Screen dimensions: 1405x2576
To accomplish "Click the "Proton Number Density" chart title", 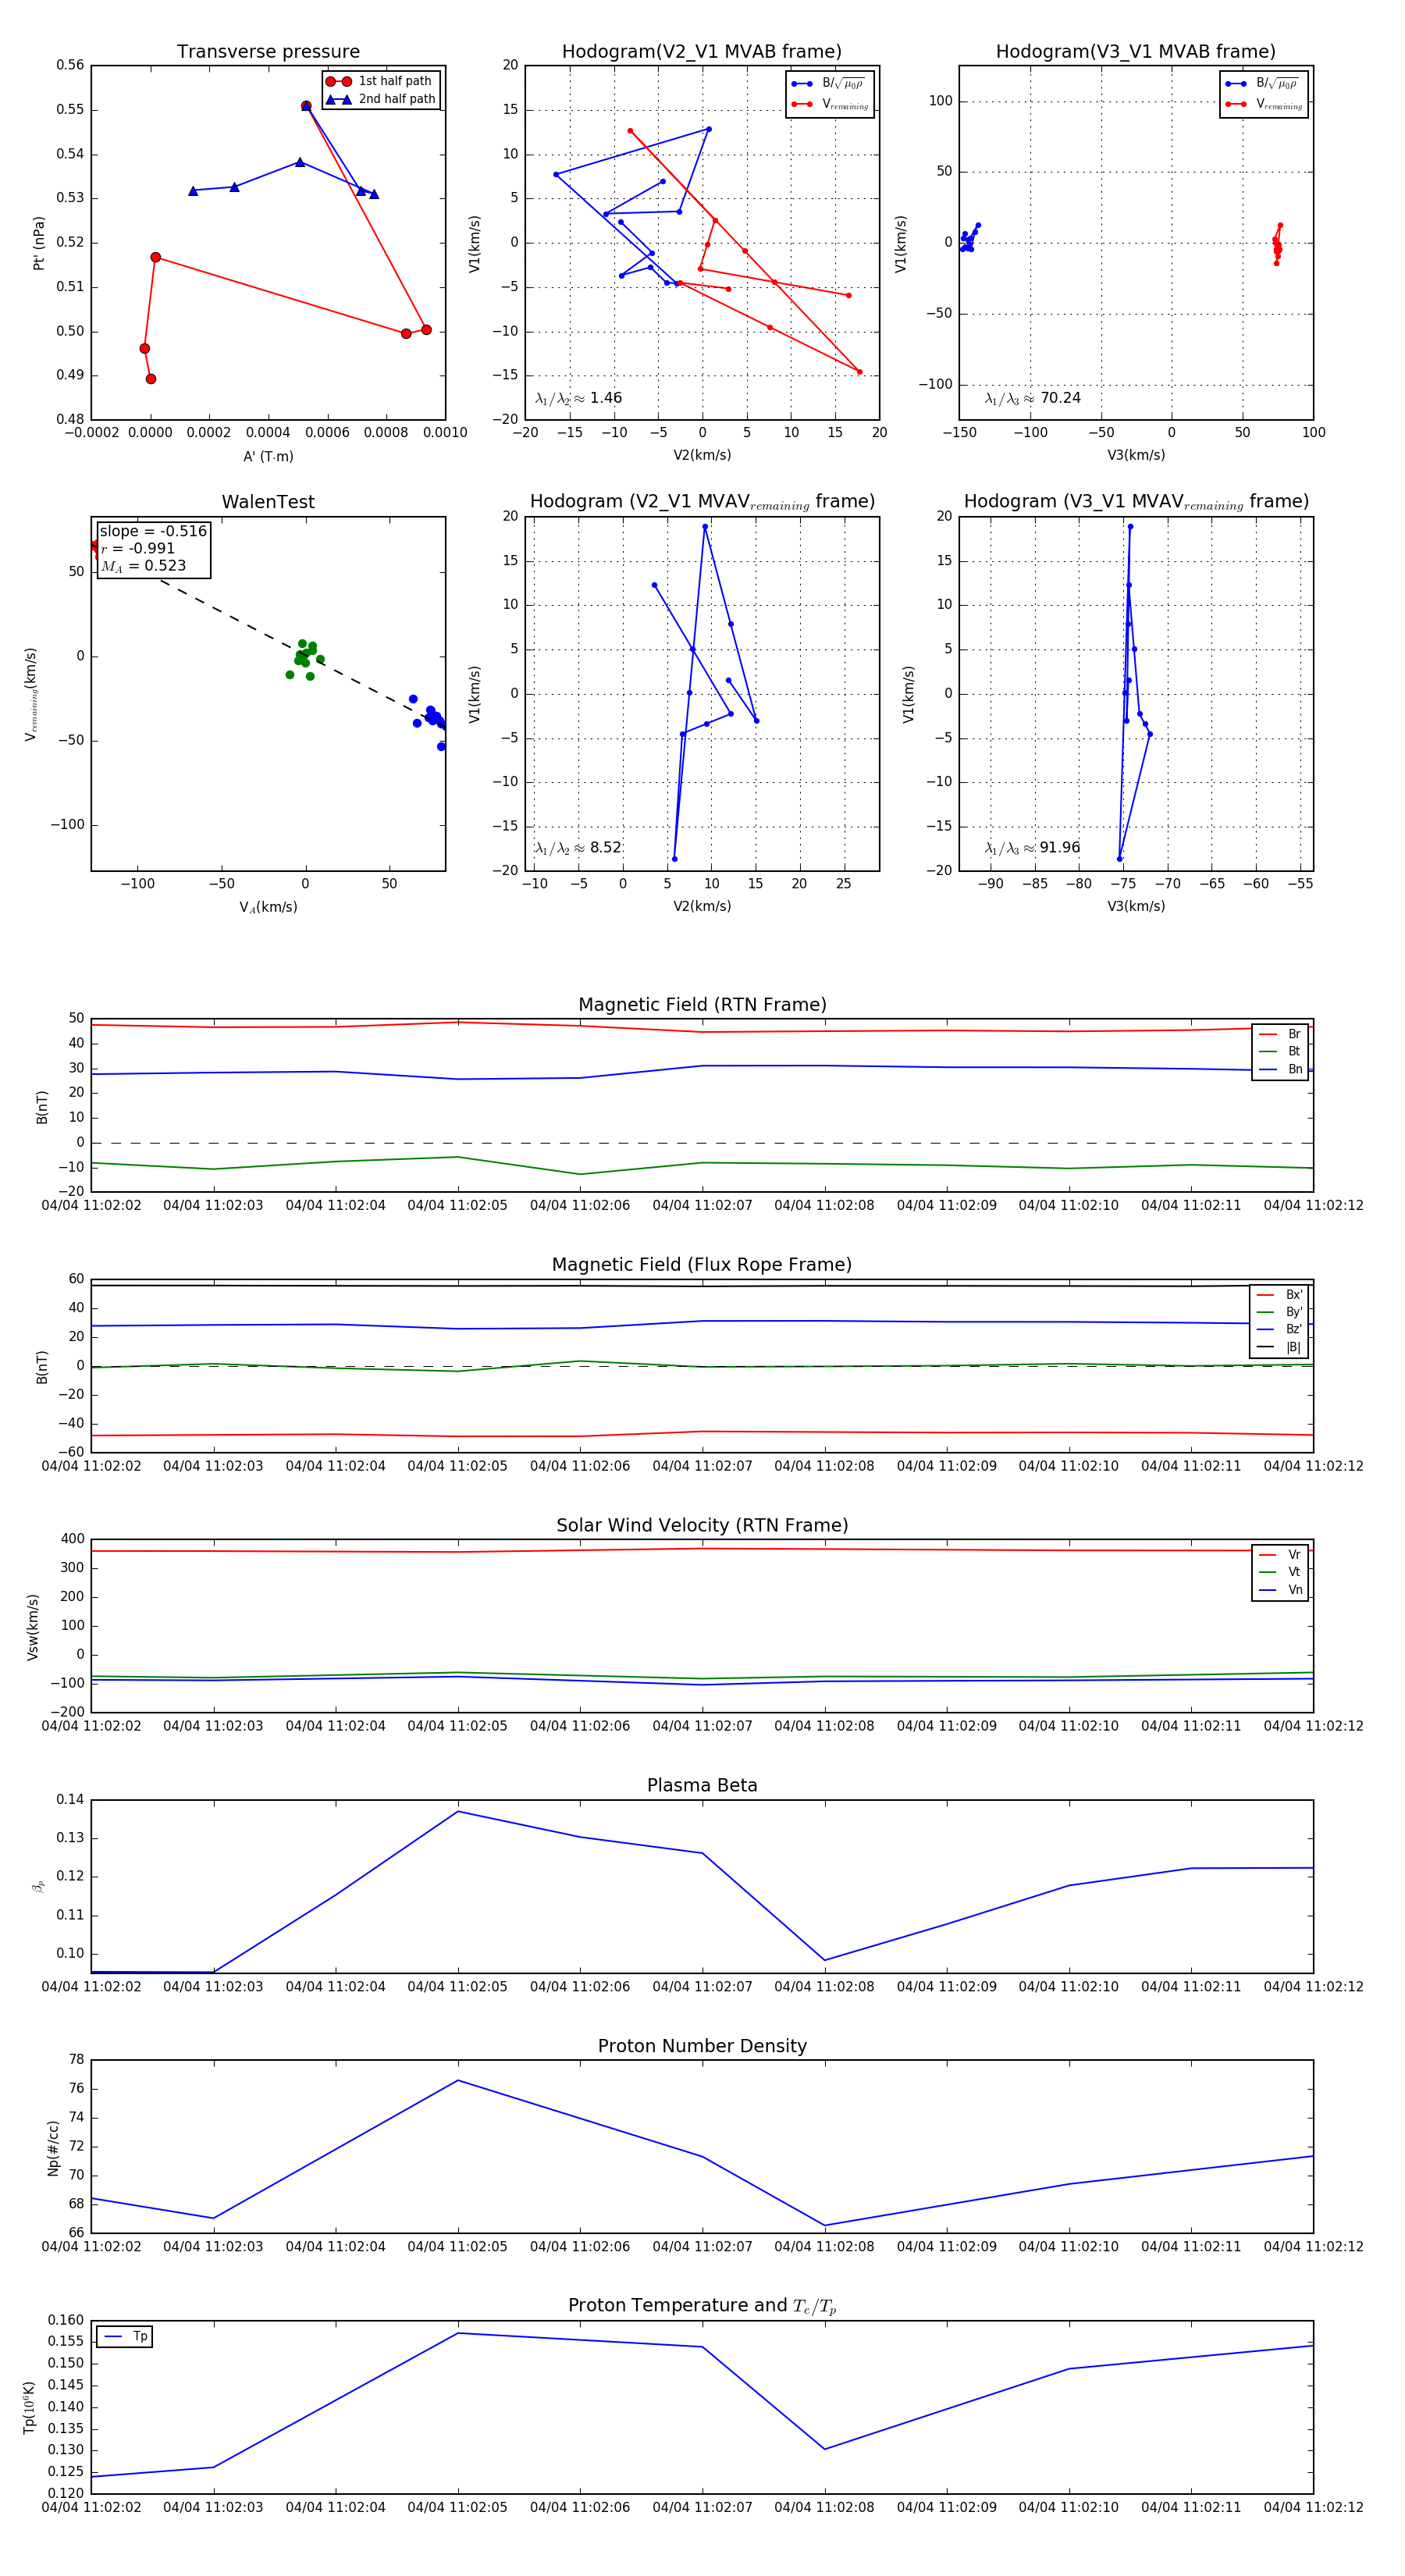I will tap(702, 2046).
